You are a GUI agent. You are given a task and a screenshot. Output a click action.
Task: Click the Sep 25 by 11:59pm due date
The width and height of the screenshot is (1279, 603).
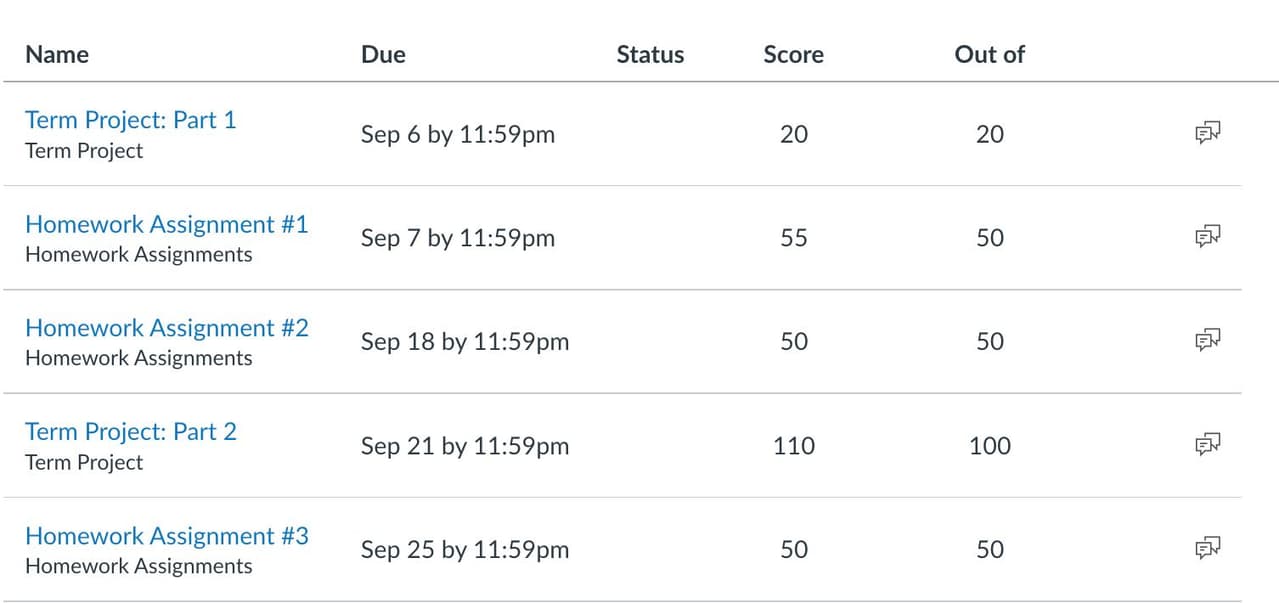coord(465,549)
